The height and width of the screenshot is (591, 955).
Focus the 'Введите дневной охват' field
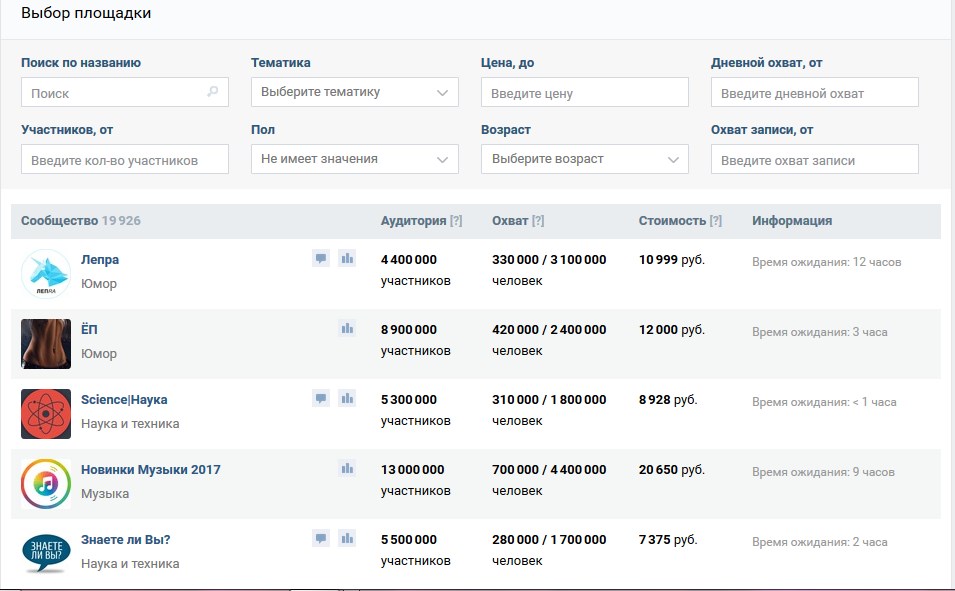[x=815, y=92]
